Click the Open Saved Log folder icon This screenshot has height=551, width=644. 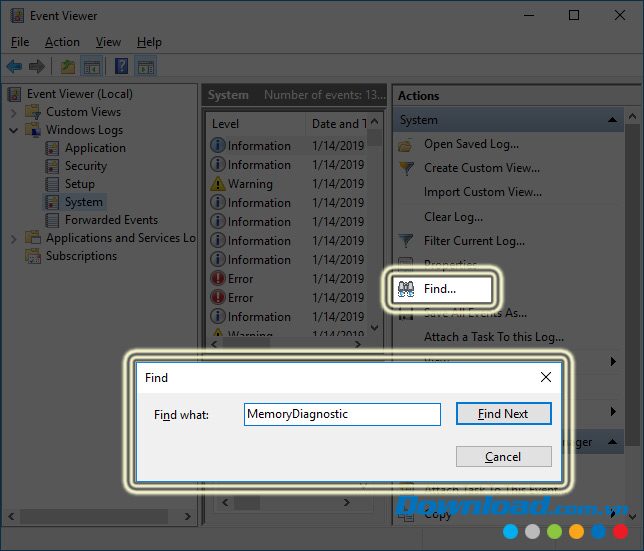point(405,145)
